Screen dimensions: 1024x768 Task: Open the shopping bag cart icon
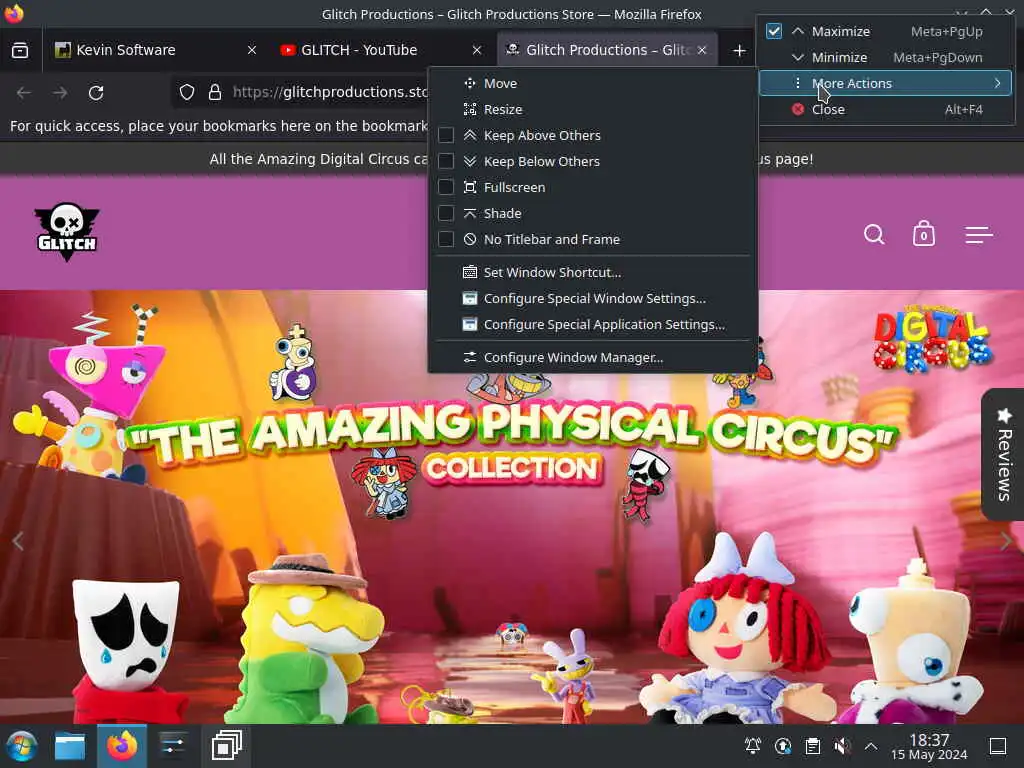pos(923,234)
